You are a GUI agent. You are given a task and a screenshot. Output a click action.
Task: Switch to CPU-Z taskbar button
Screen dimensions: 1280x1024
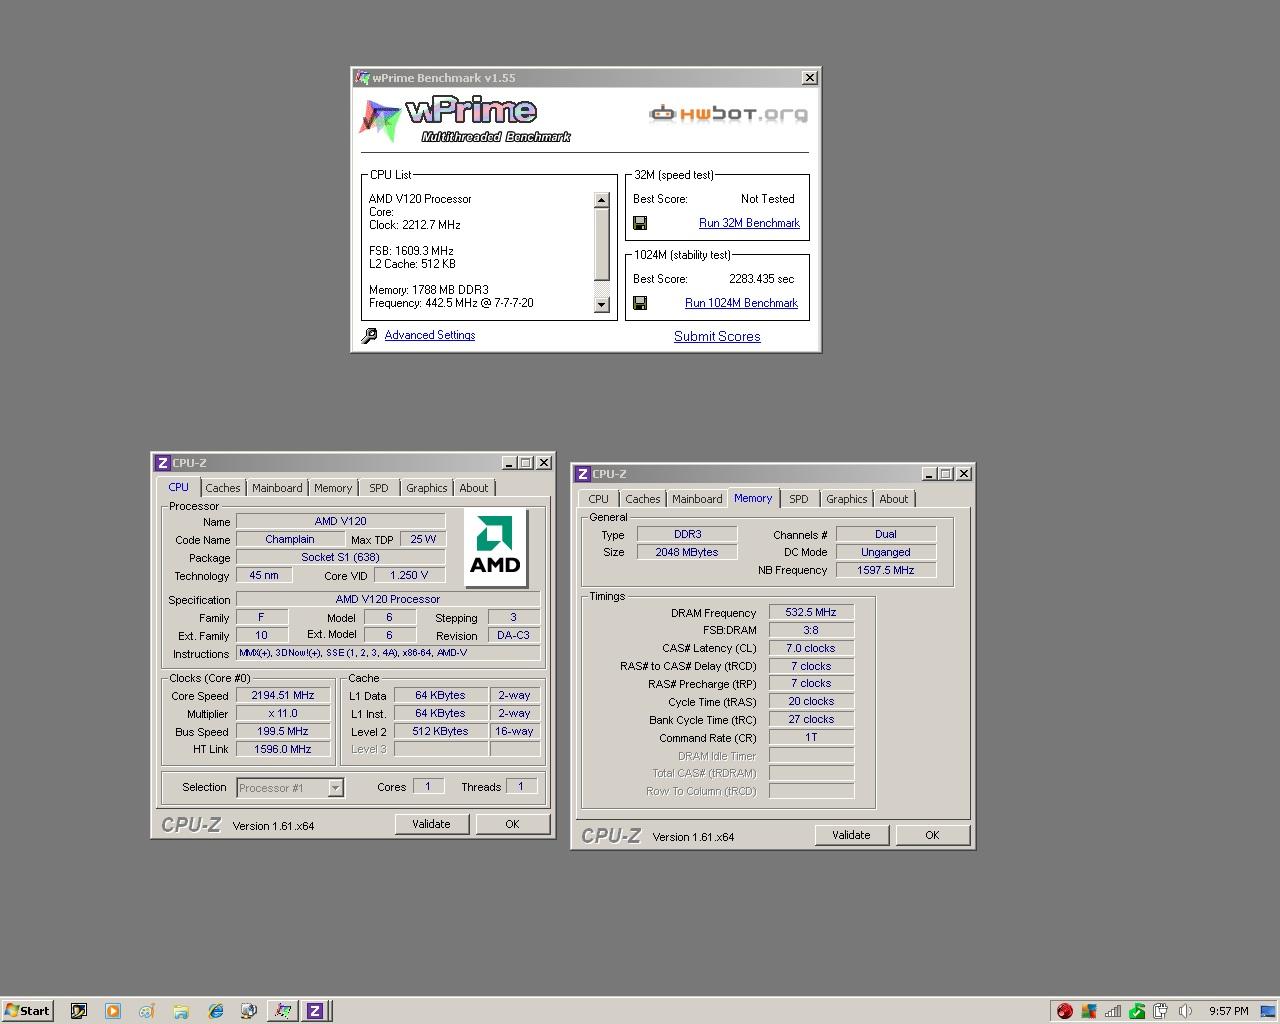[x=315, y=1011]
